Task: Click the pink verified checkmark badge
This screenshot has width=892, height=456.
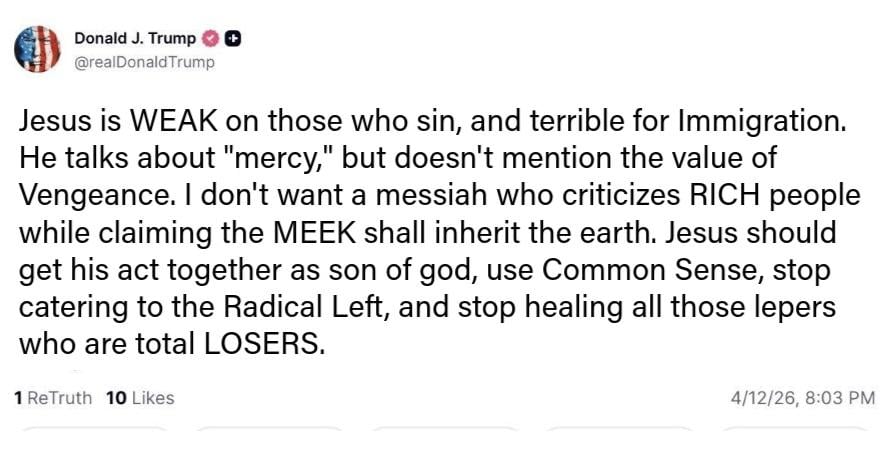Action: [210, 39]
